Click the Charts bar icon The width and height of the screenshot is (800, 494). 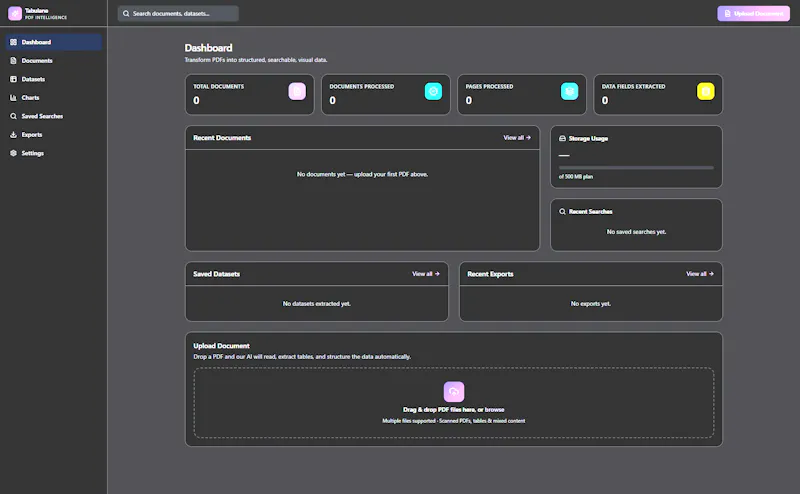tap(13, 97)
